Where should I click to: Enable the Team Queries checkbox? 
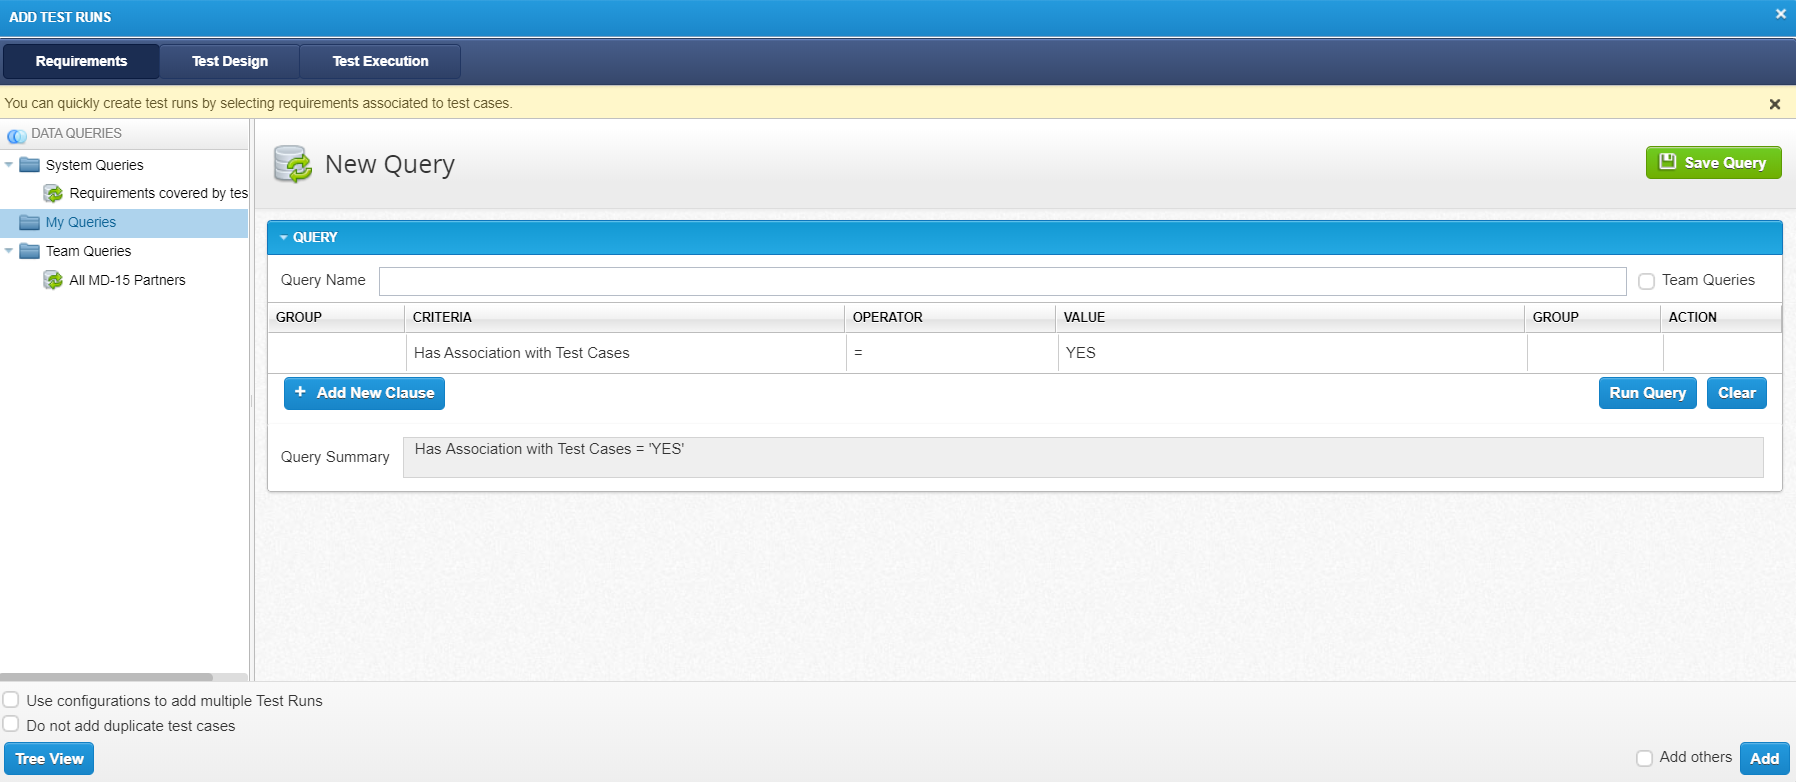(x=1646, y=281)
